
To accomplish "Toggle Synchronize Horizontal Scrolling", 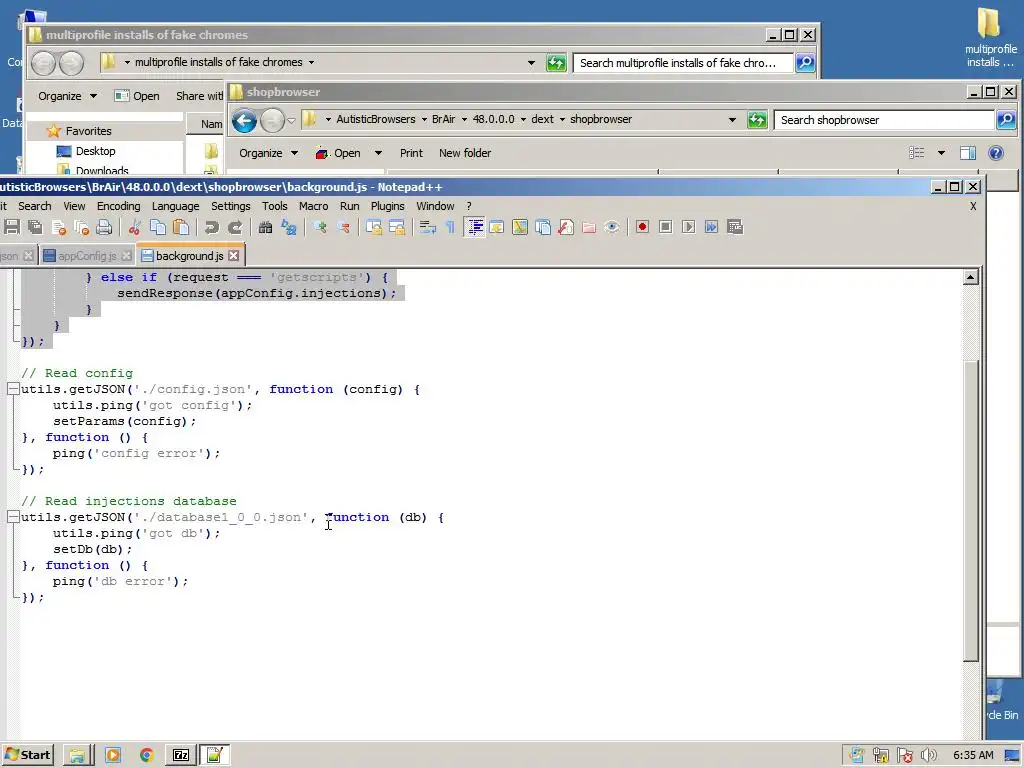I will pos(397,227).
